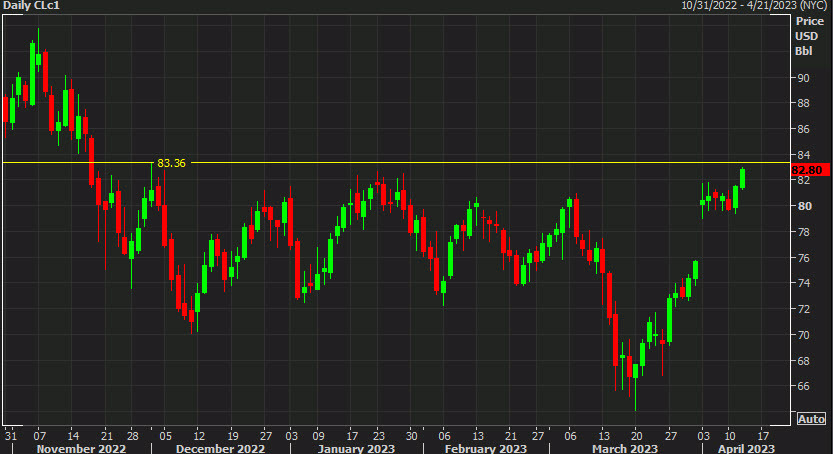This screenshot has height=454, width=833.
Task: Click the January 2023 month label
Action: pyautogui.click(x=356, y=449)
